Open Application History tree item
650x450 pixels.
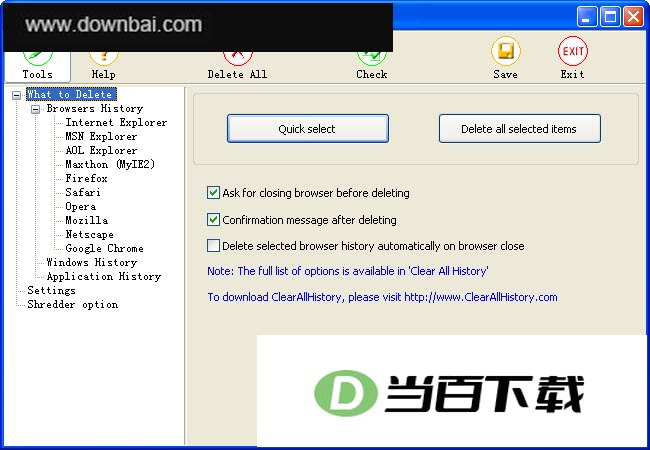(x=104, y=276)
